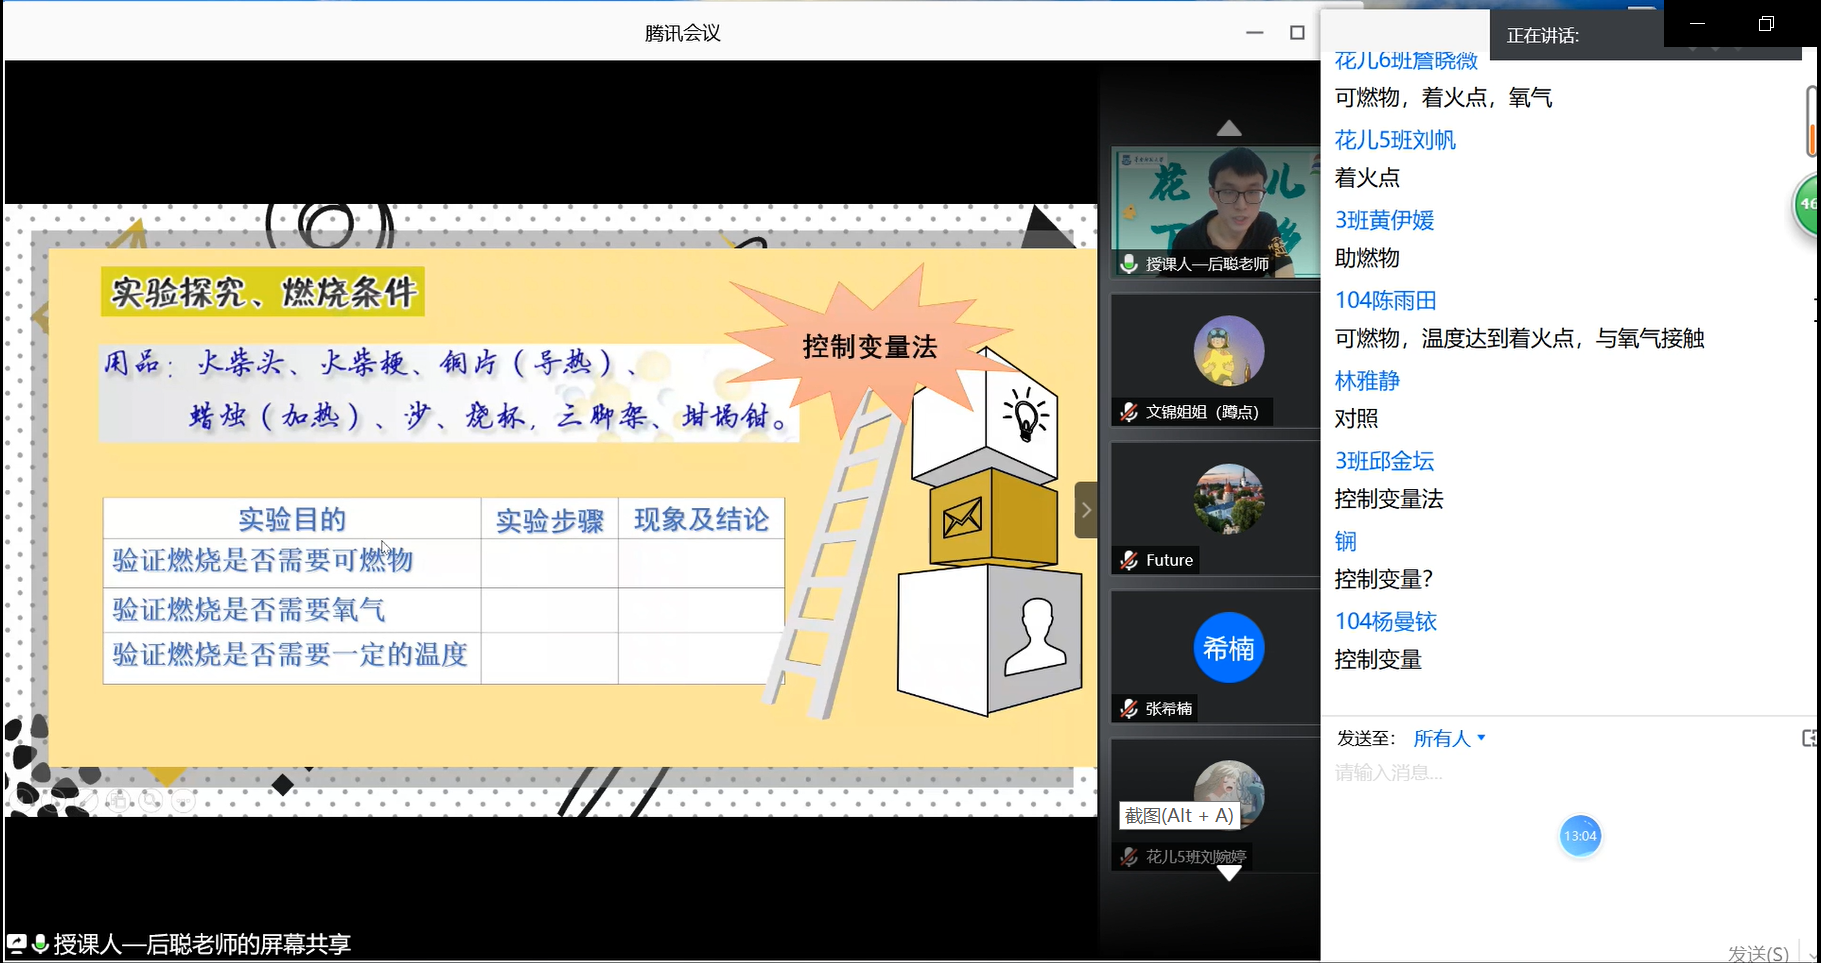
Task: Open the slideshow more options icon
Action: pos(183,800)
